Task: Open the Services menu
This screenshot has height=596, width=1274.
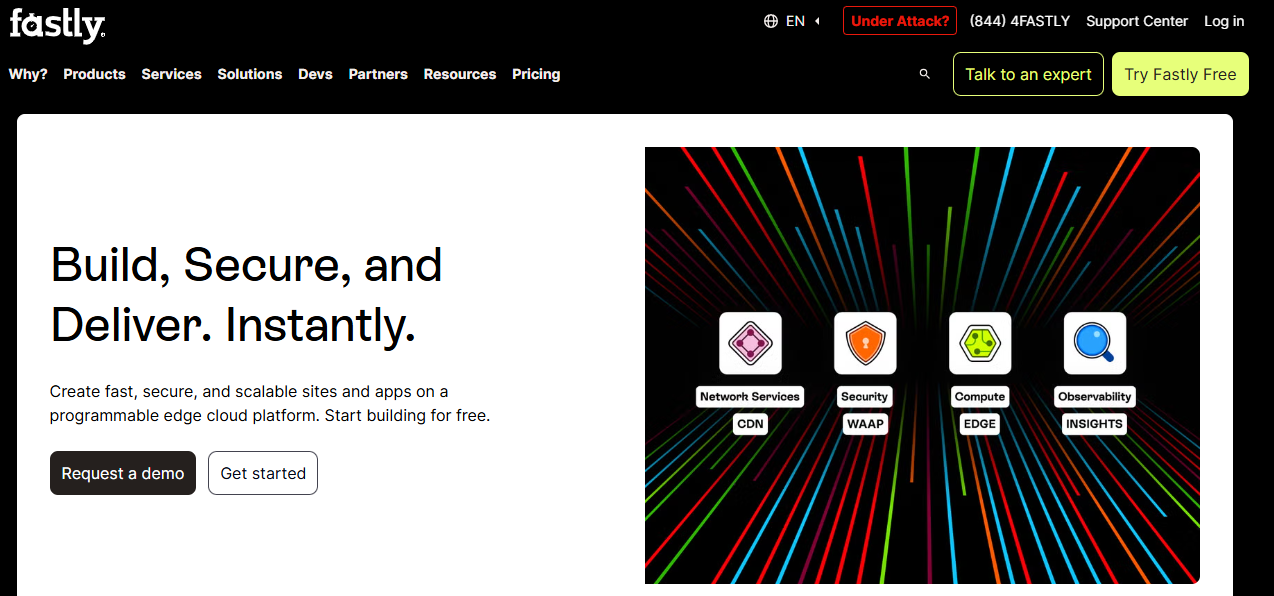Action: 171,74
